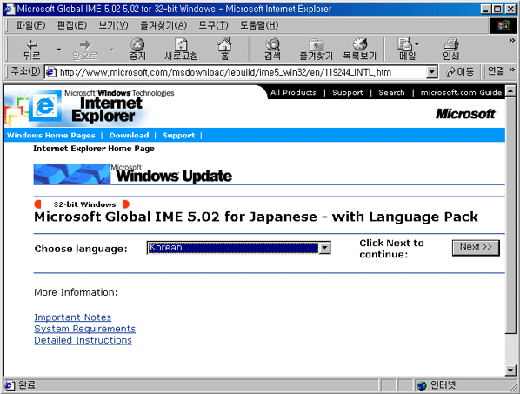Go to home page via 홈 icon

225,49
